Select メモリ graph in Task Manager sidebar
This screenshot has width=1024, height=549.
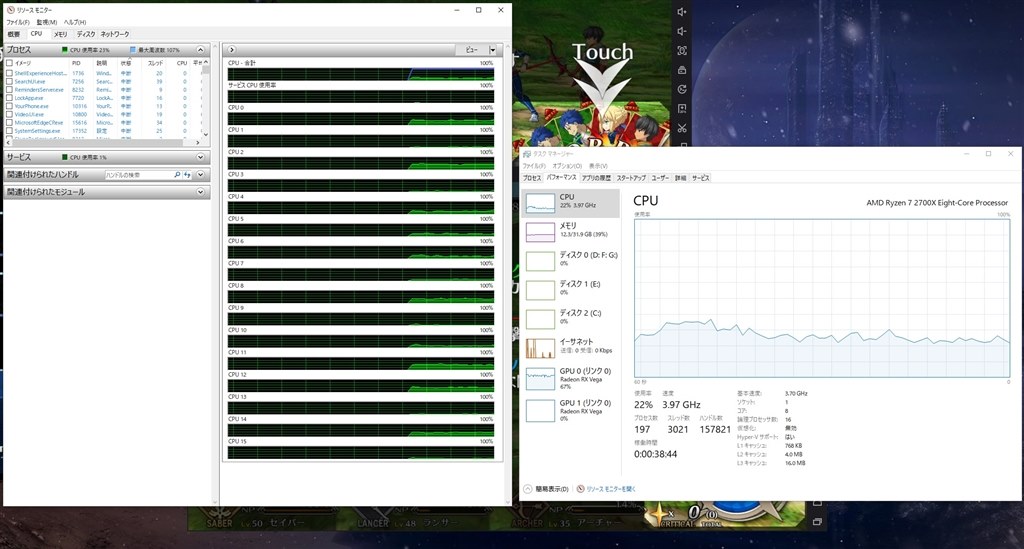pos(541,232)
